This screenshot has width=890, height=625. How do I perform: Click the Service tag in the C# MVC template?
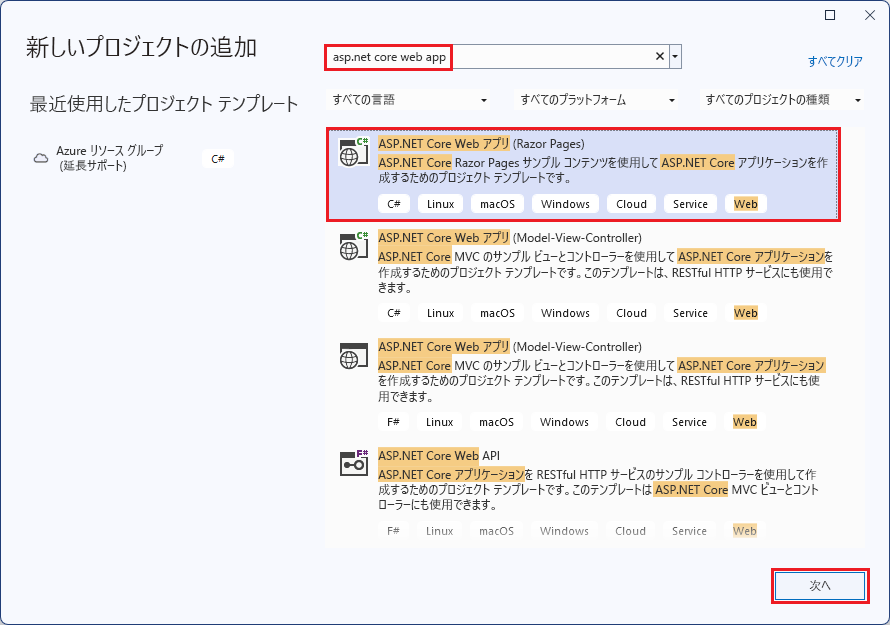point(690,313)
